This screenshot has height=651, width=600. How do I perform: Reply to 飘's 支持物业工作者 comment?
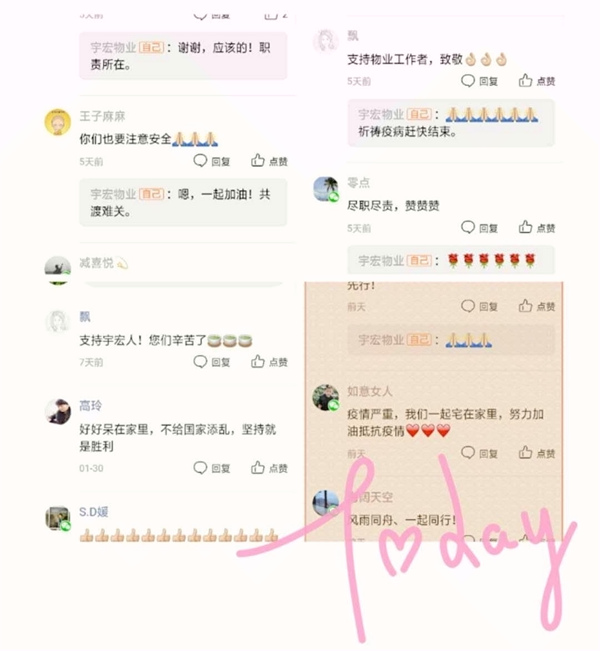pos(480,81)
